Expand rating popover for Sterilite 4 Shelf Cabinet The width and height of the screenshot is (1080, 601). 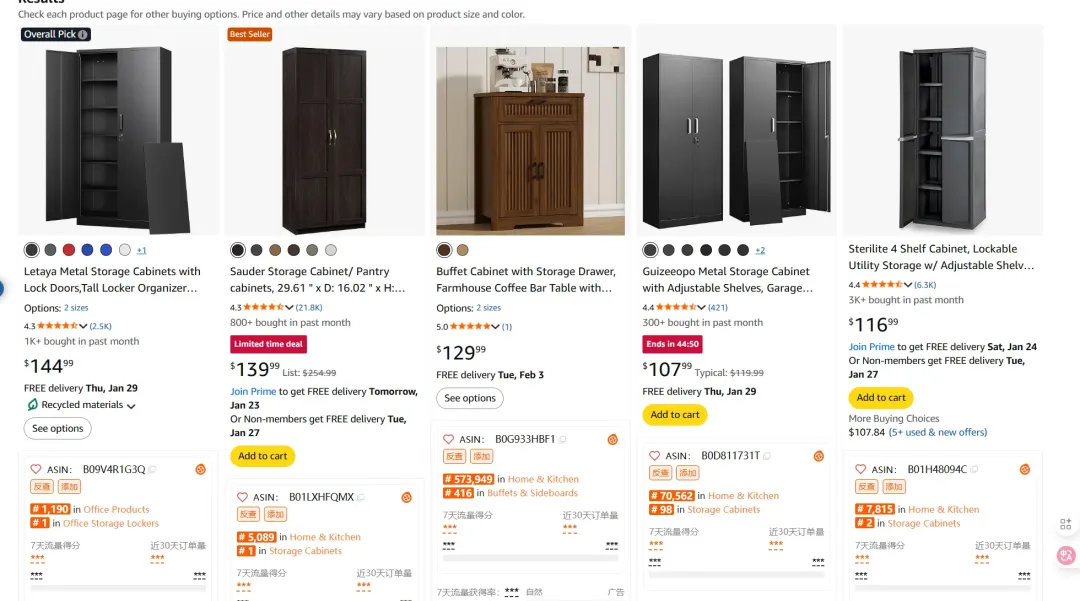click(908, 285)
